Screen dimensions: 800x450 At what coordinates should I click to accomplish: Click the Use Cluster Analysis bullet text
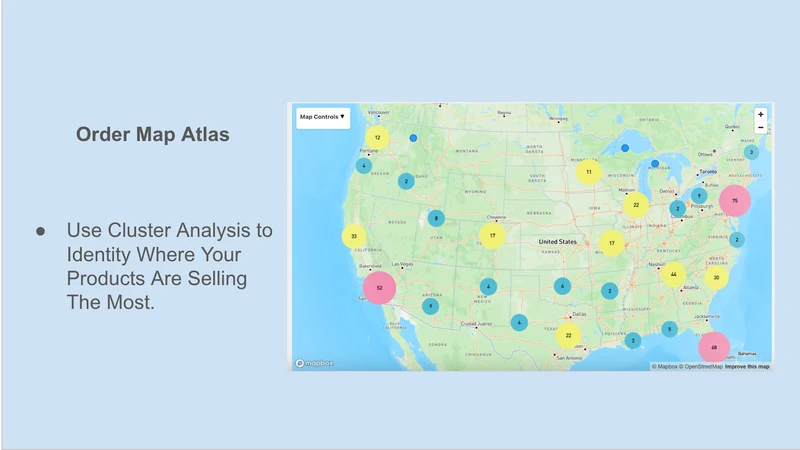click(x=169, y=266)
